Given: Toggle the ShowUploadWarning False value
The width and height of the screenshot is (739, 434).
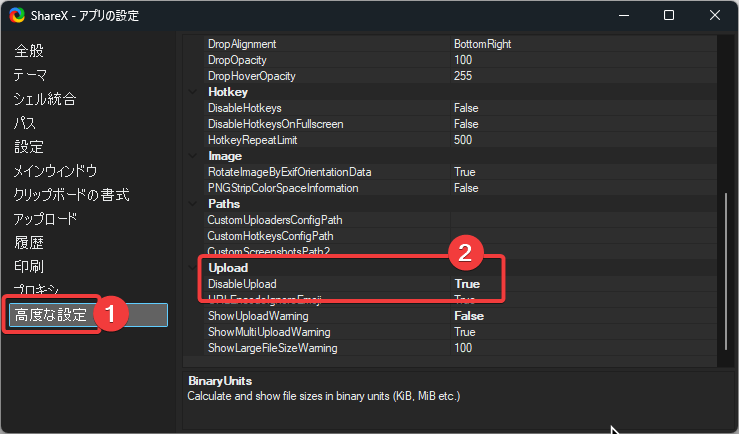Looking at the screenshot, I should point(469,316).
